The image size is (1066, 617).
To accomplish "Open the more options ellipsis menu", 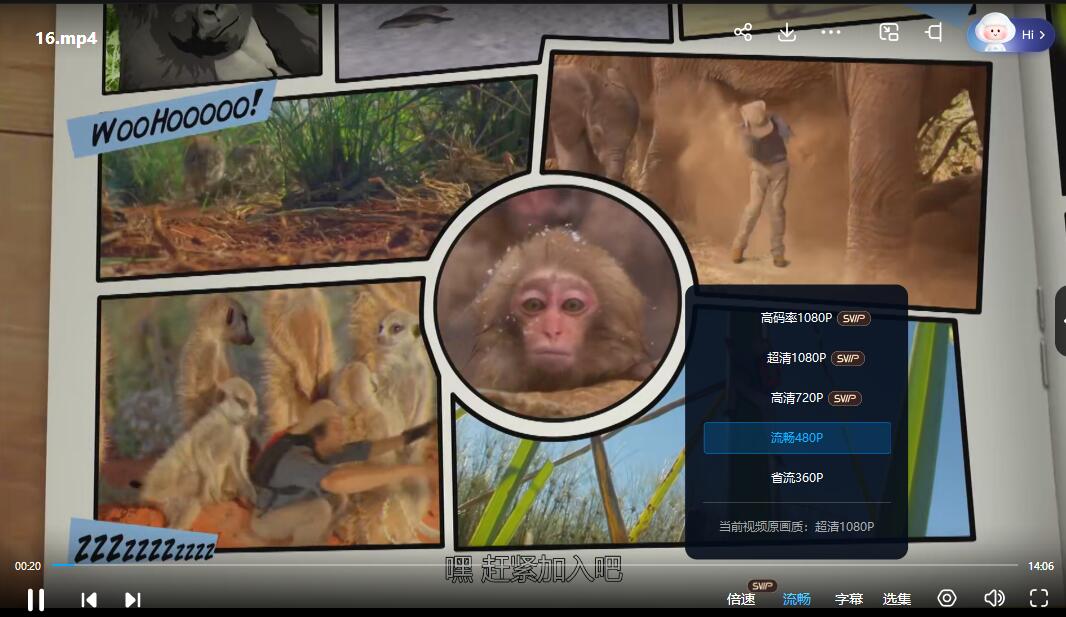I will pyautogui.click(x=831, y=32).
